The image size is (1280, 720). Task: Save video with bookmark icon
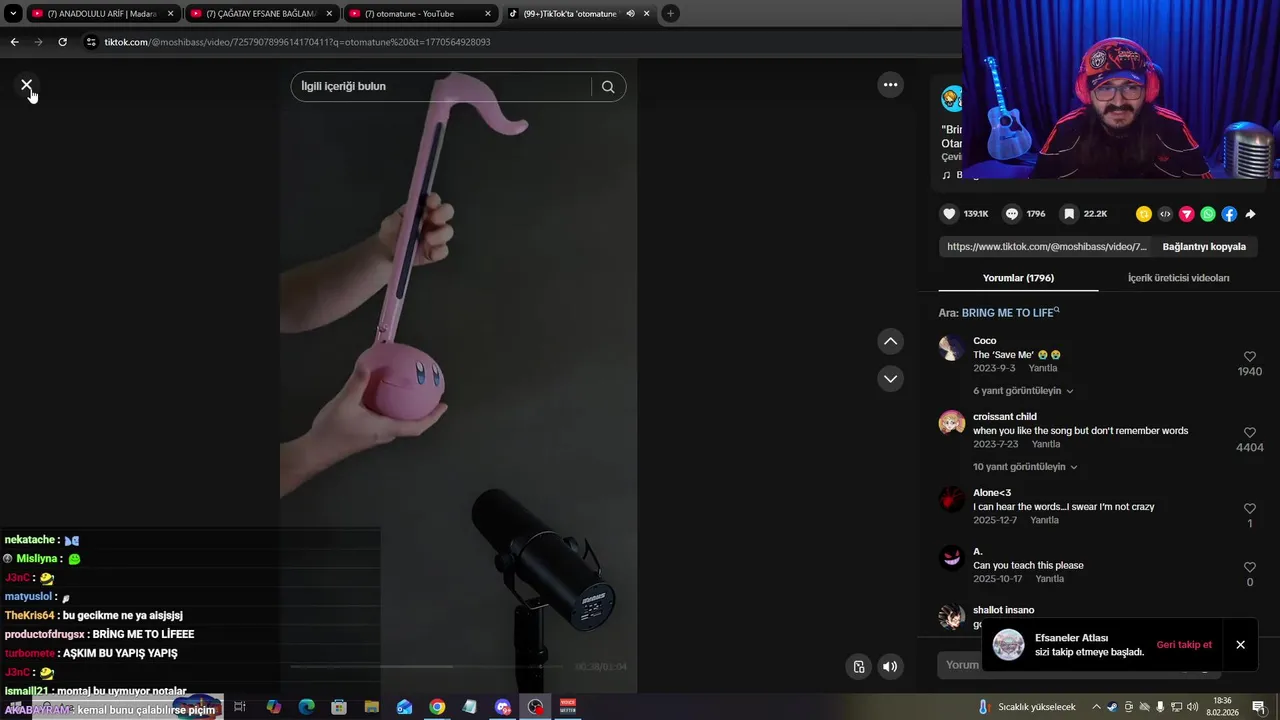pyautogui.click(x=1069, y=214)
